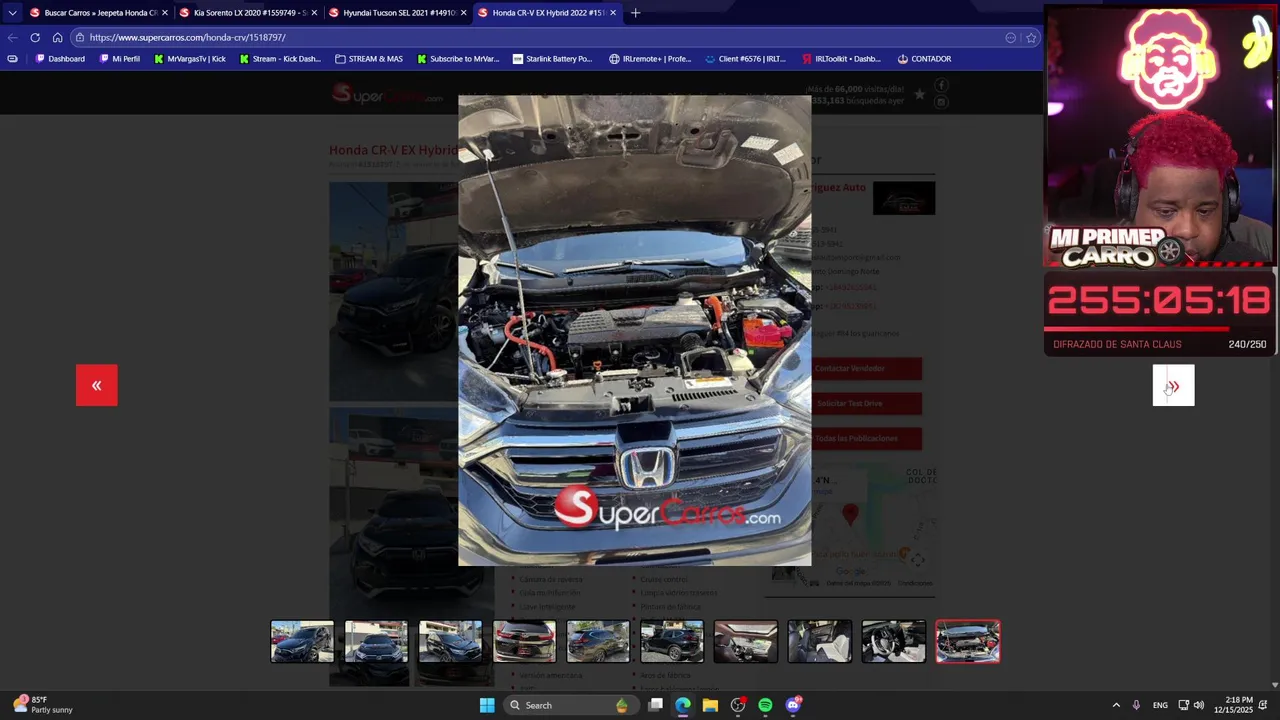Image resolution: width=1280 pixels, height=720 pixels.
Task: Open volume control tray icon
Action: click(x=1199, y=705)
